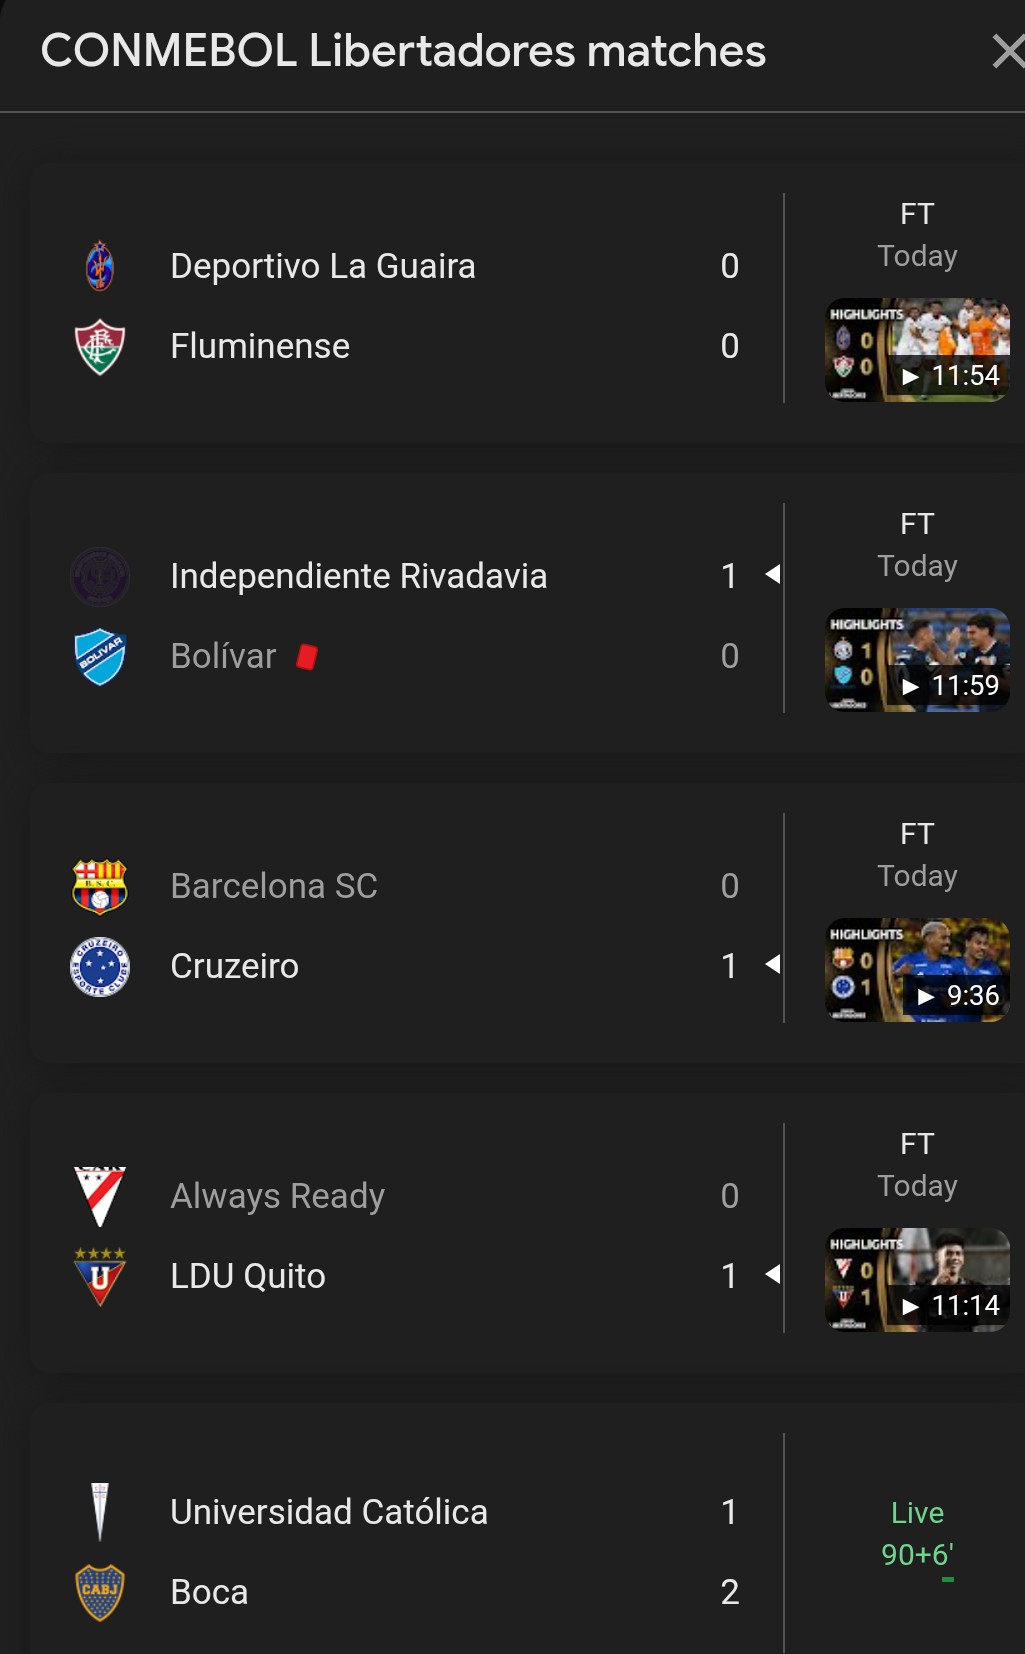Viewport: 1025px width, 1654px height.
Task: Click the Fluminense team crest
Action: (x=100, y=346)
